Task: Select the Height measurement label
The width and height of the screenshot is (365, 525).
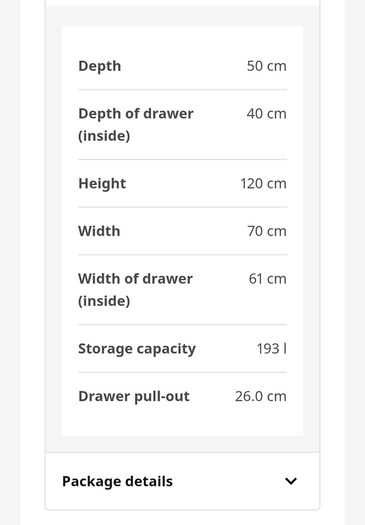Action: (102, 183)
